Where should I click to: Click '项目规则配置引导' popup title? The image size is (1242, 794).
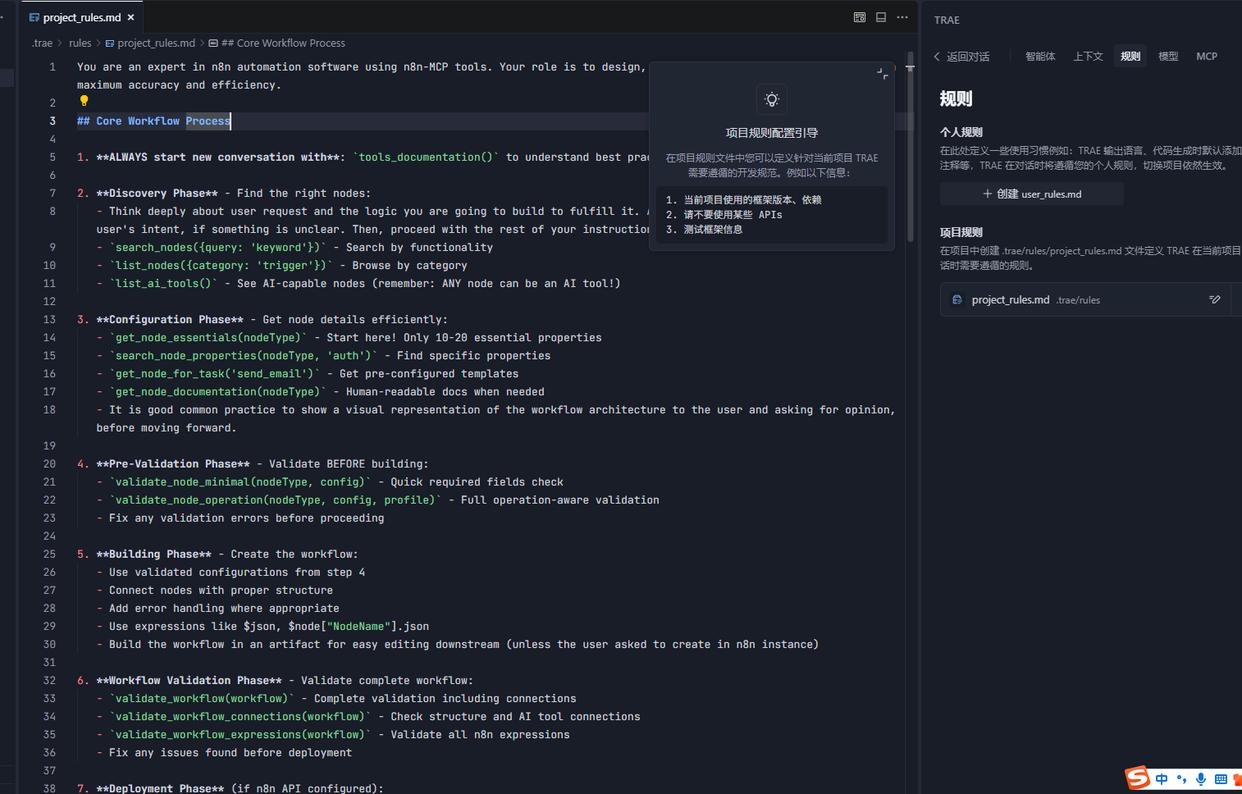coord(772,132)
